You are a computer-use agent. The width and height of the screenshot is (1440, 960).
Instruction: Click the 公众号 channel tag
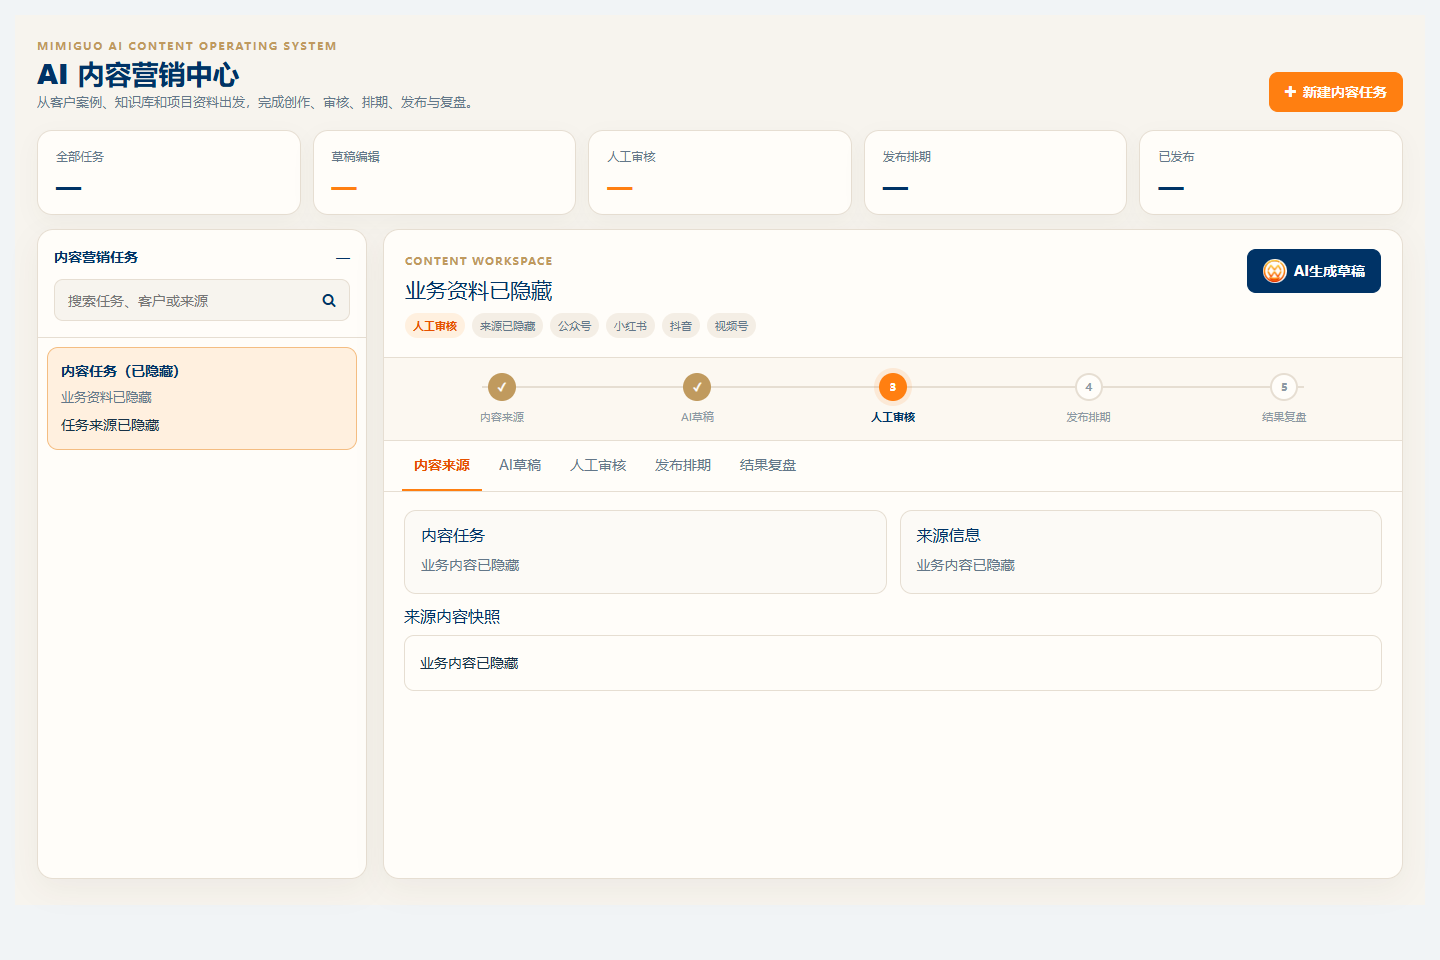(x=574, y=326)
